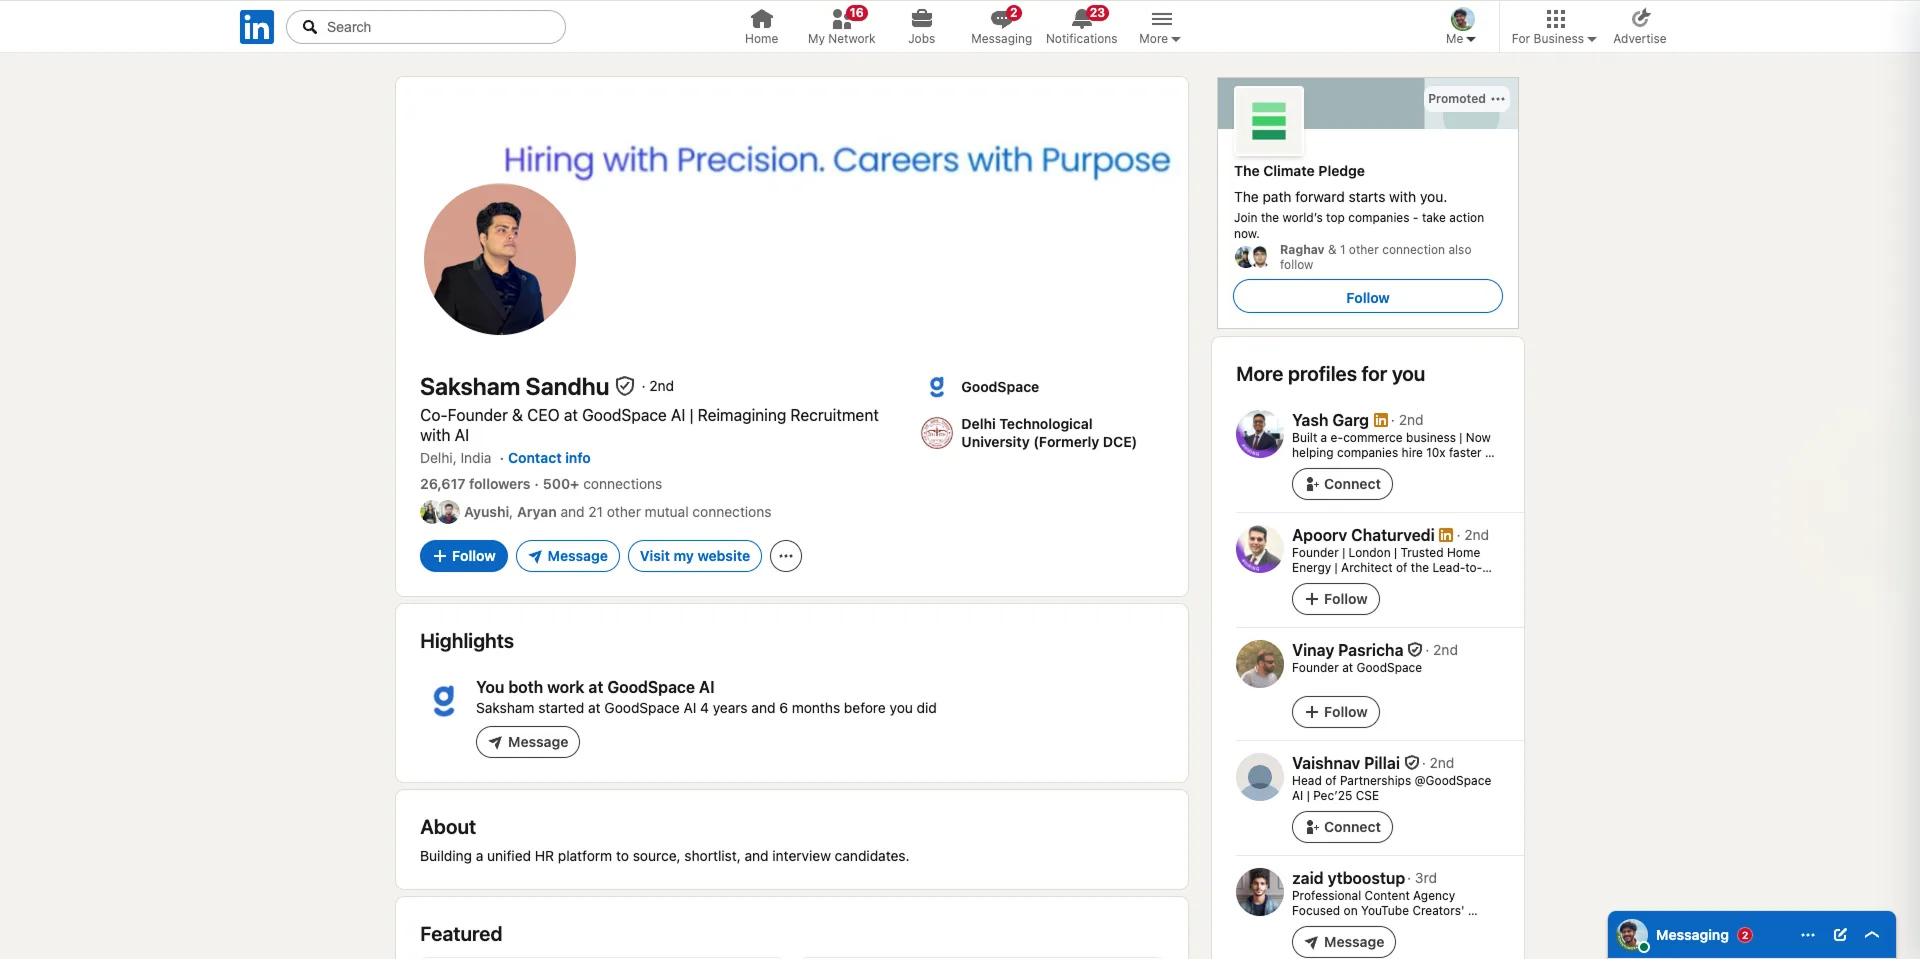1920x959 pixels.
Task: Click GoodSpace logo beside company name
Action: point(937,387)
